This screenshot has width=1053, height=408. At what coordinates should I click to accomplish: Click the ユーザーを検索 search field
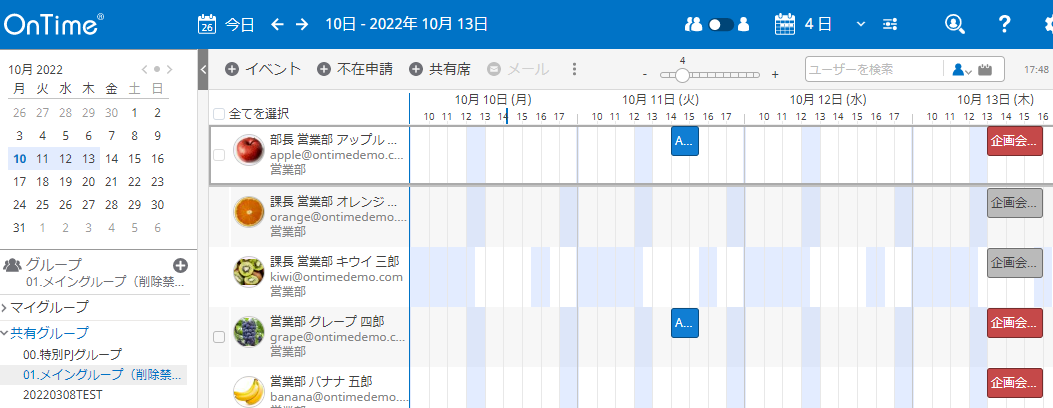[873, 69]
